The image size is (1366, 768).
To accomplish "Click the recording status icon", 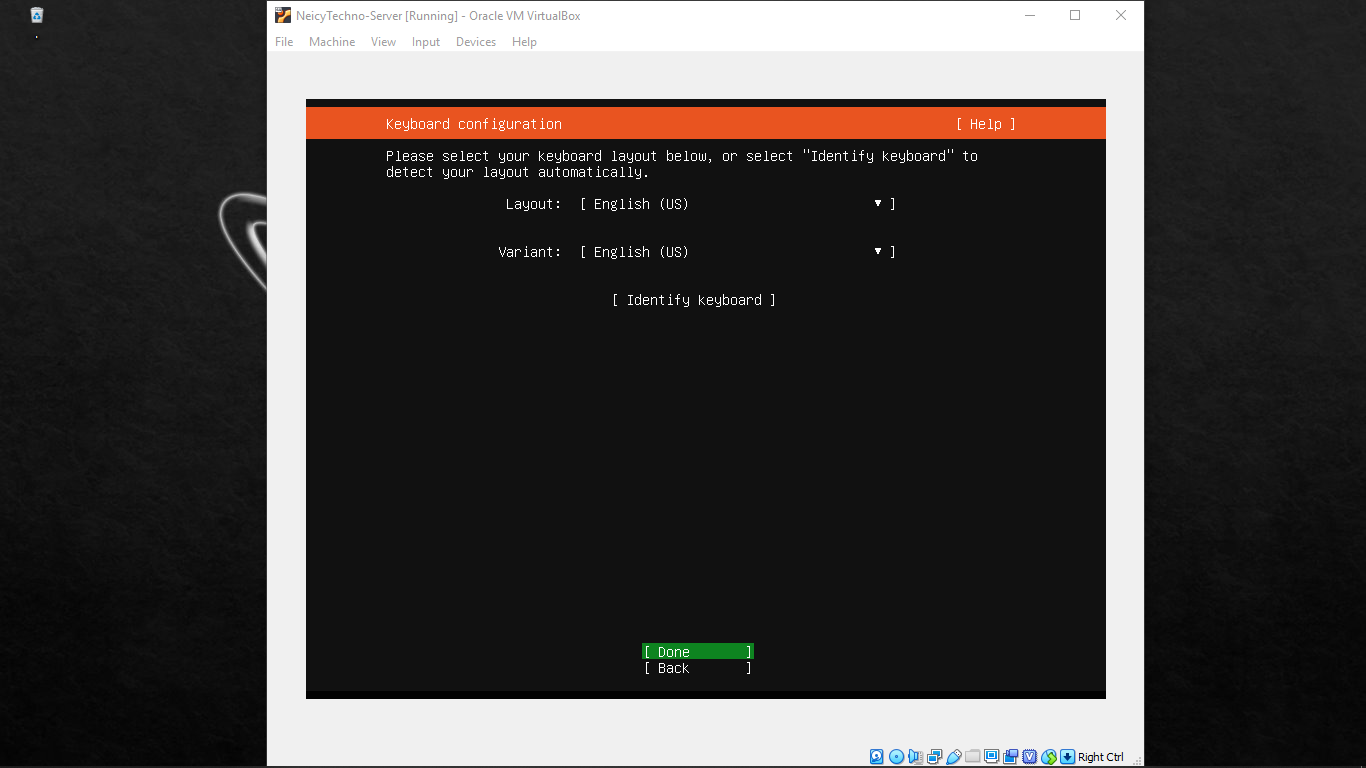I will coord(1011,757).
